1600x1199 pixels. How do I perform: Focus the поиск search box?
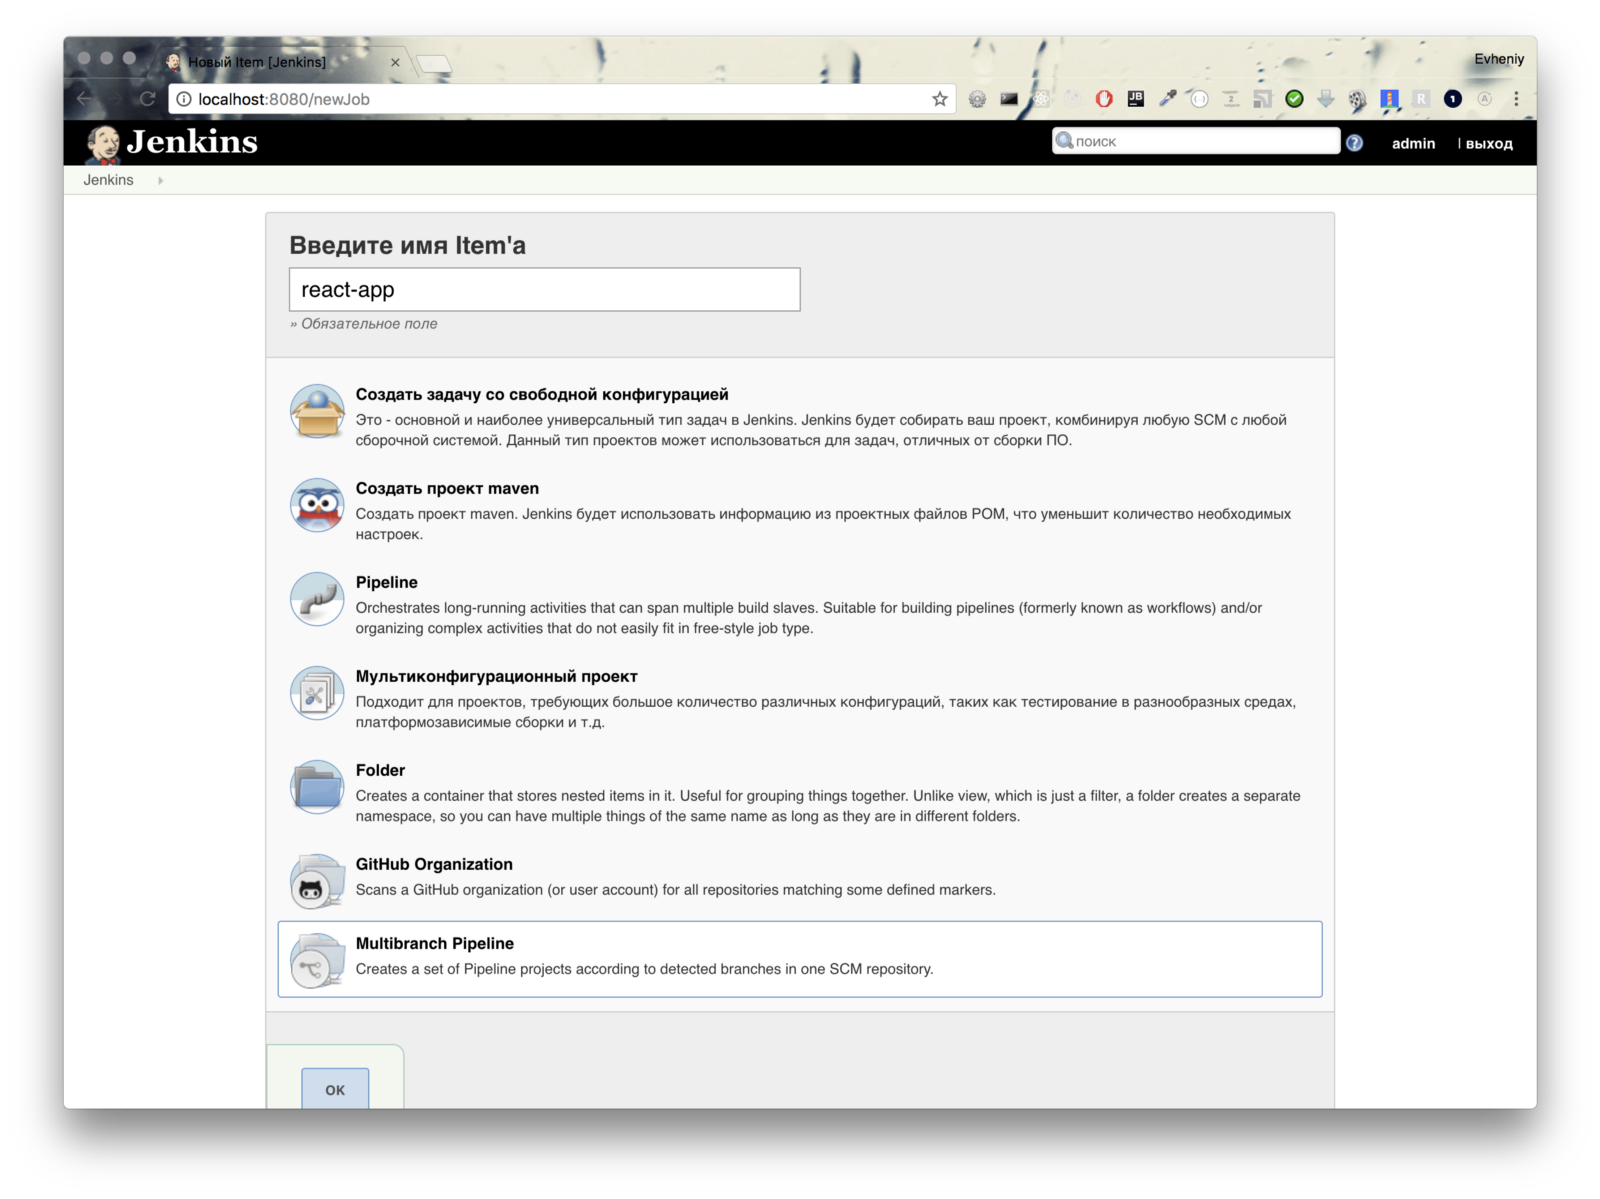click(x=1196, y=141)
